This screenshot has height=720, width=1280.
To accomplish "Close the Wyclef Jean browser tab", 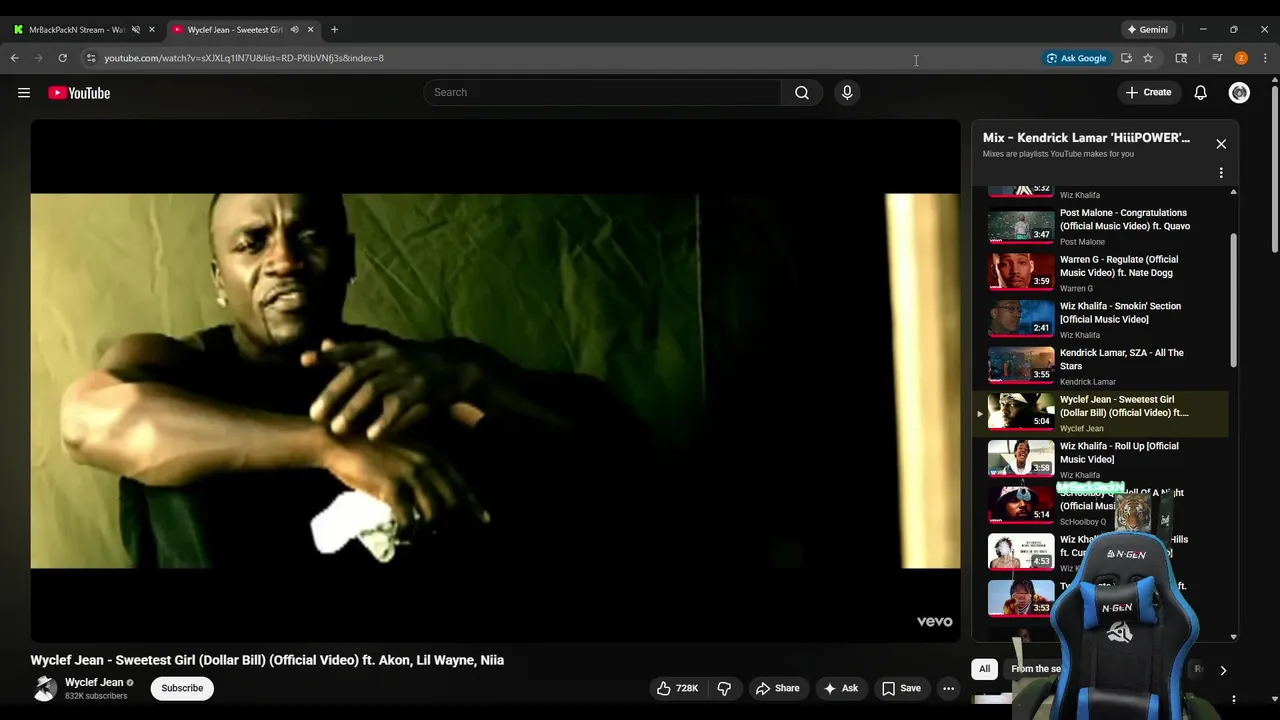I will 311,30.
